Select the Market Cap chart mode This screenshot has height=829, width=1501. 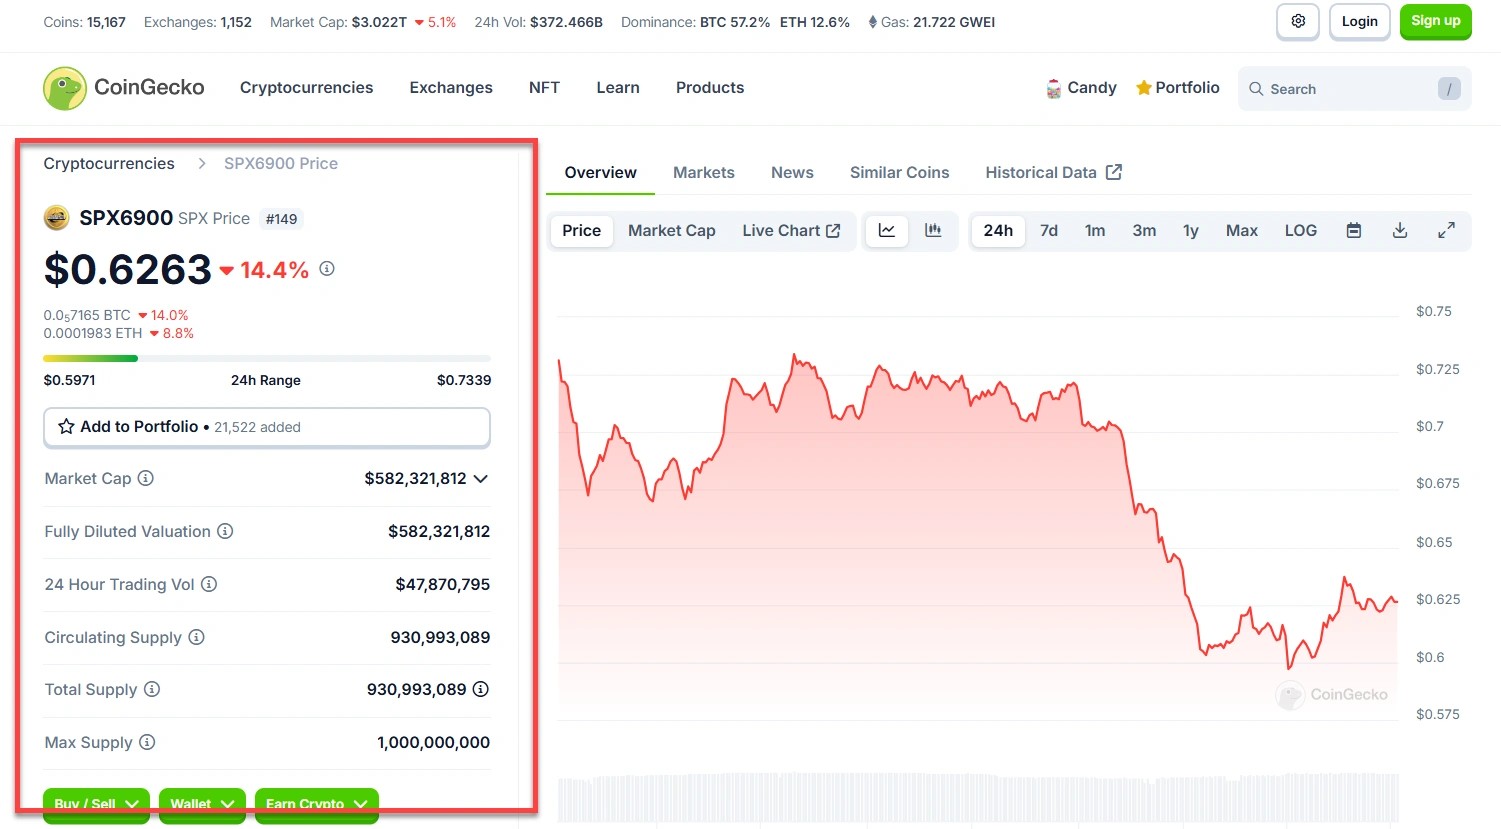[672, 230]
